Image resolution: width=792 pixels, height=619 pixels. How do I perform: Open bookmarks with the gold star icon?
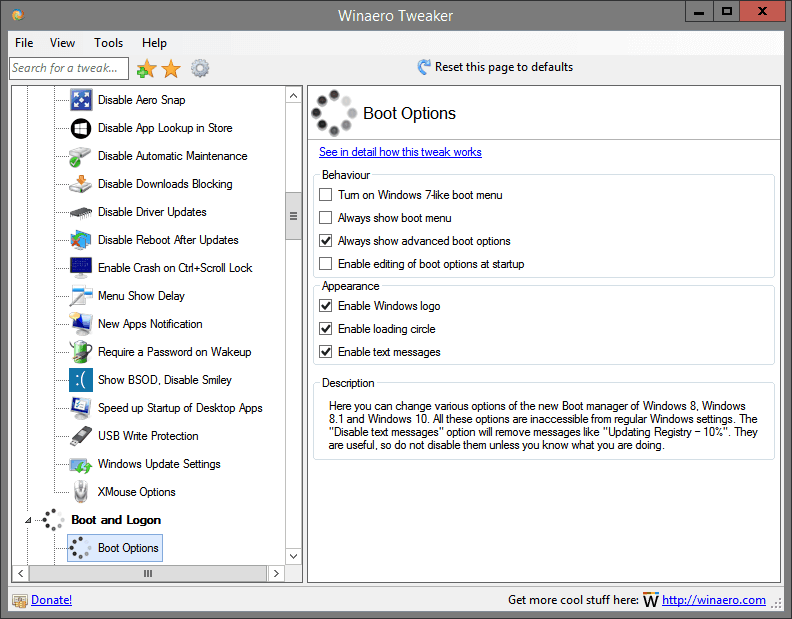171,68
